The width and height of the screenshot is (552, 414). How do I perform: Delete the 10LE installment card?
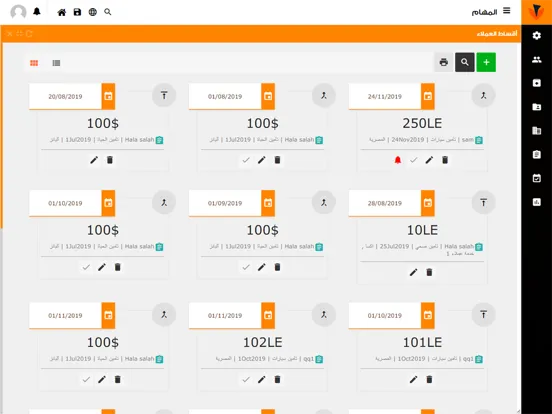pos(429,272)
